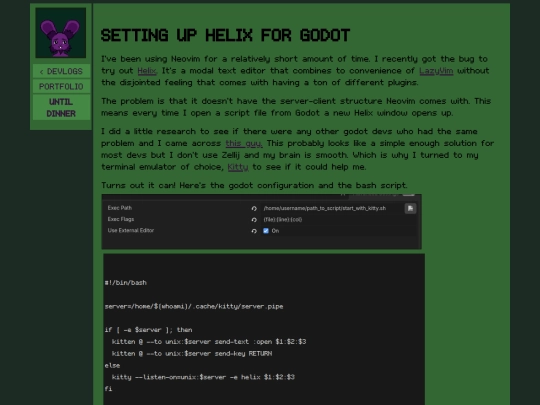The width and height of the screenshot is (540, 405).
Task: Click the Exec Path label
Action: pos(120,208)
